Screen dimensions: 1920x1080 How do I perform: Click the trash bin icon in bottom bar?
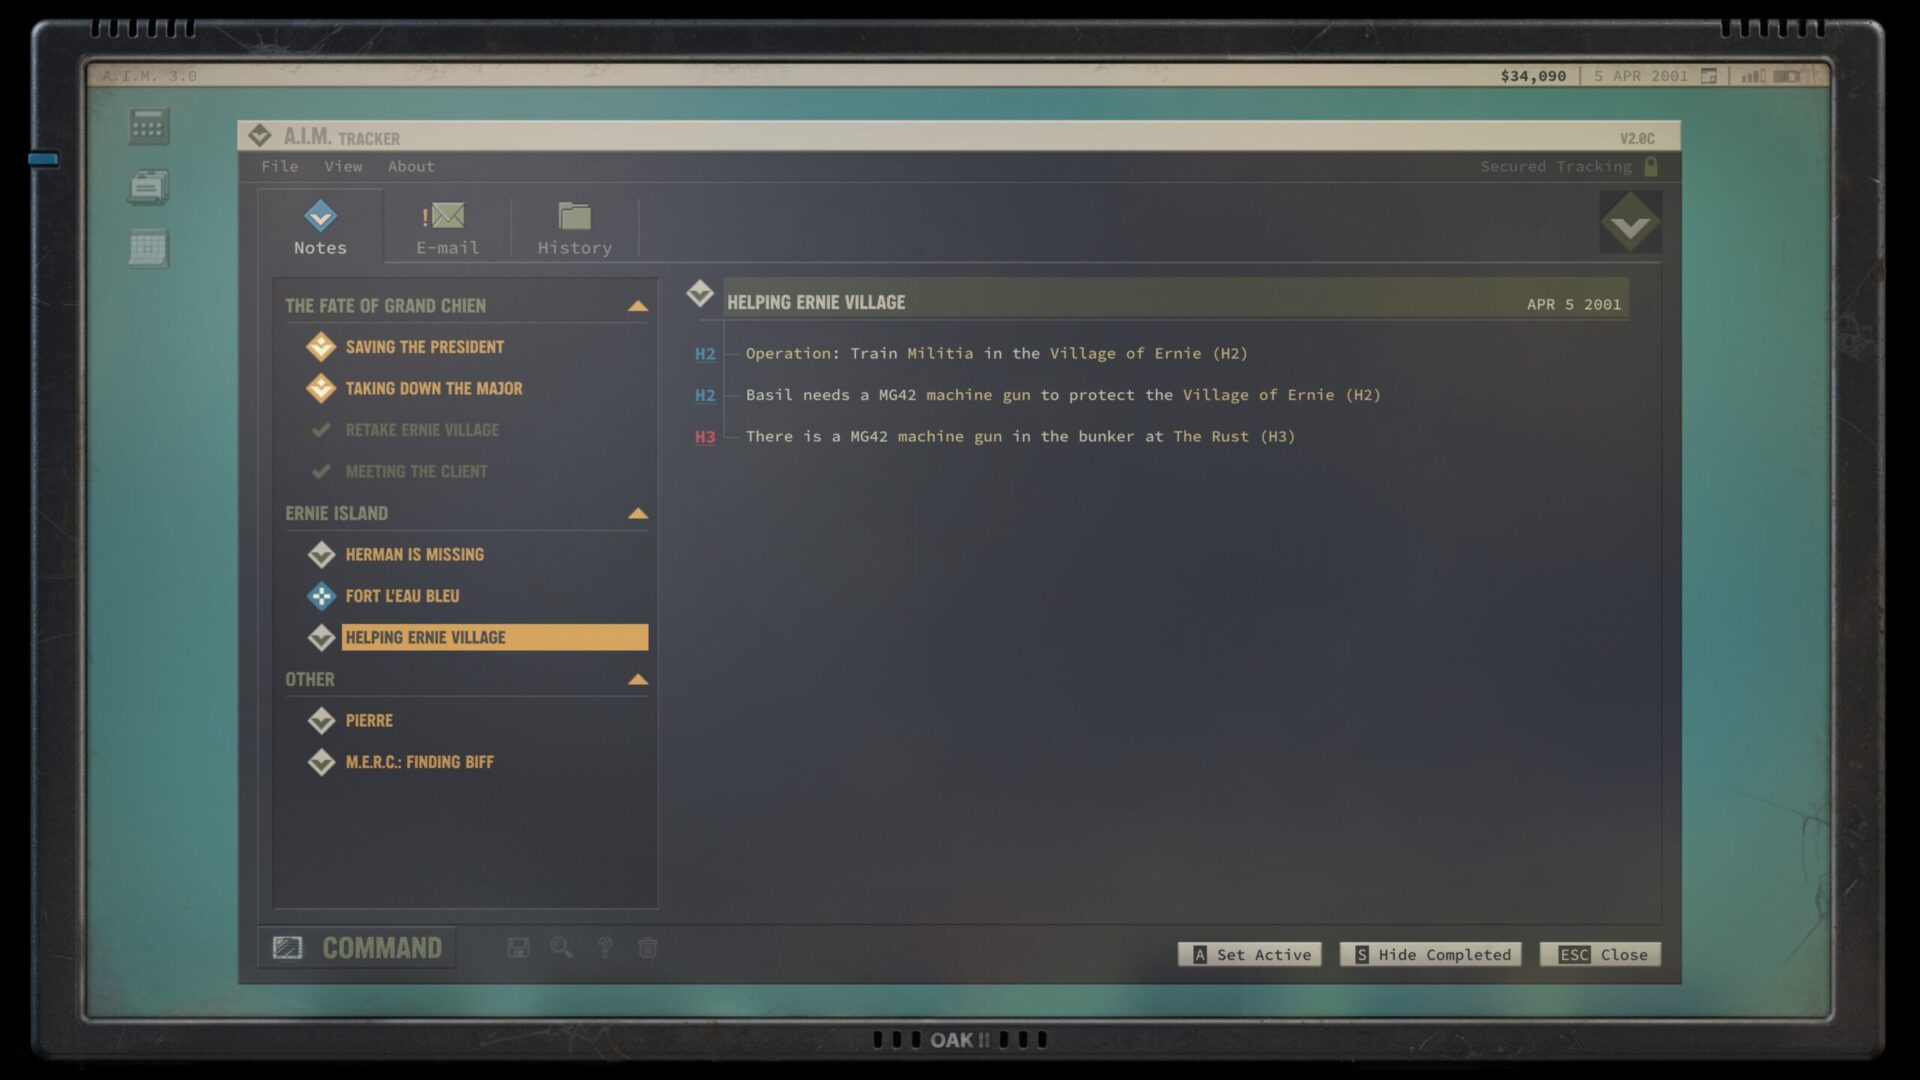[x=648, y=948]
